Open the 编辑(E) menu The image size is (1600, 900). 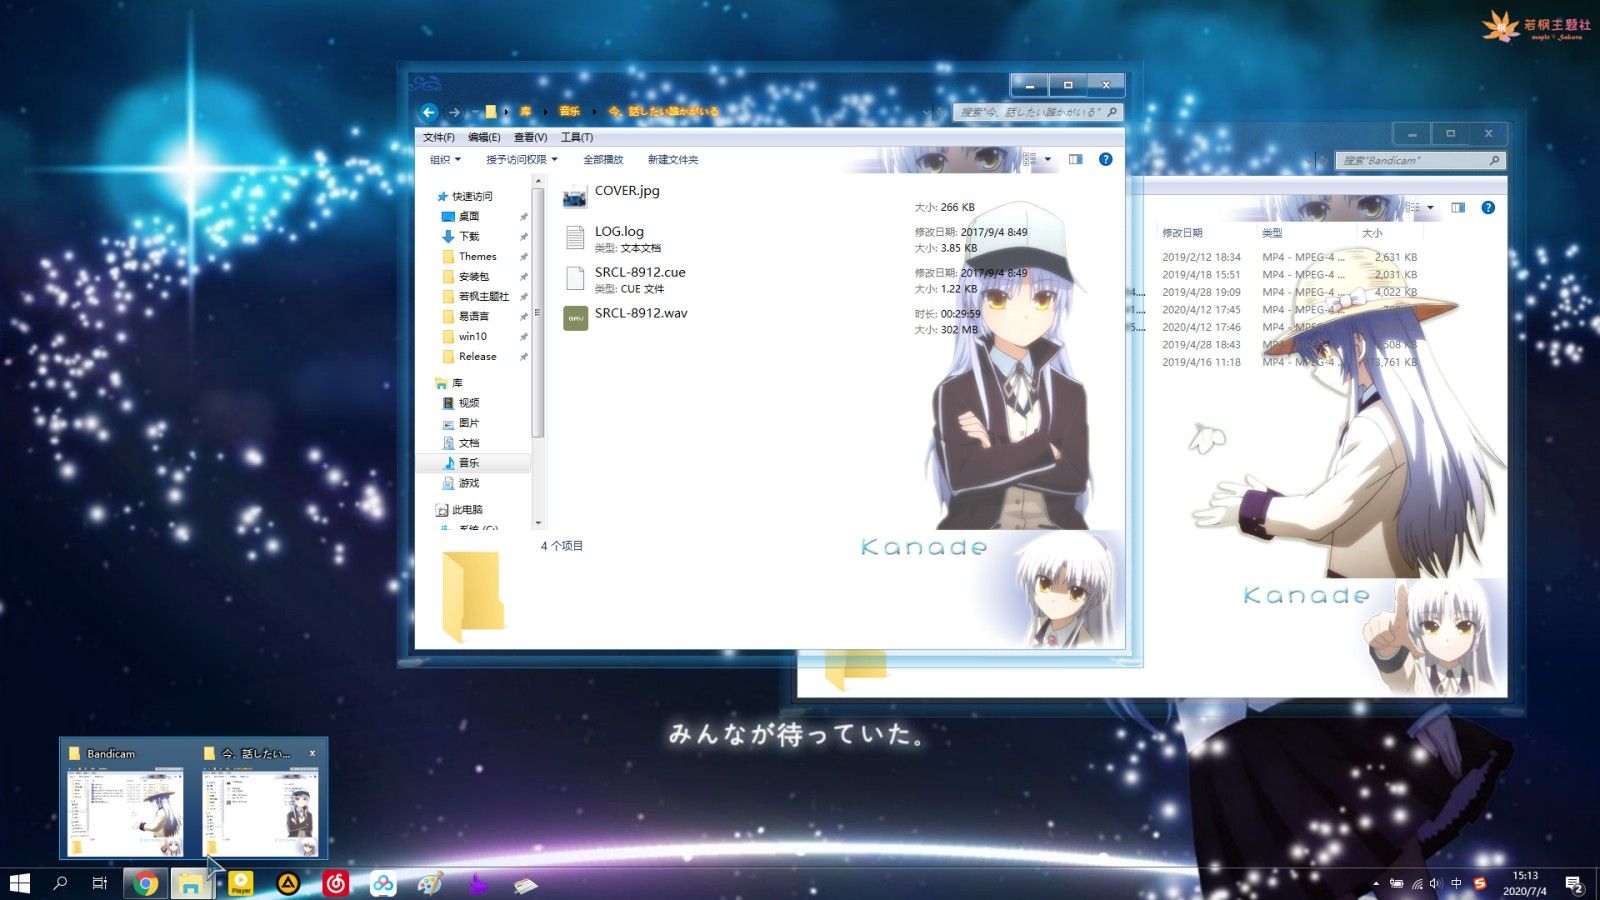click(x=484, y=137)
